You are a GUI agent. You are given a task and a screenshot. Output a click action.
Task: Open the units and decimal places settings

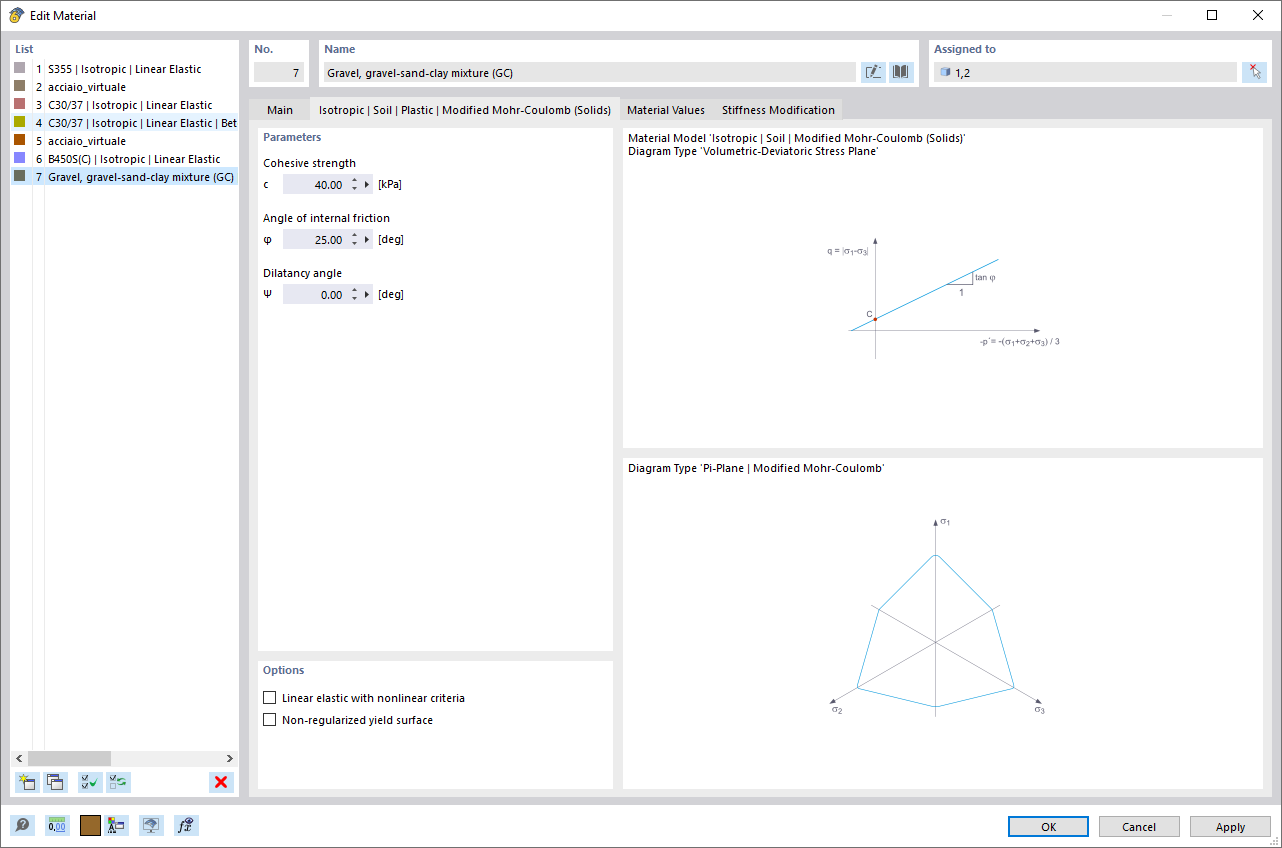(x=57, y=825)
